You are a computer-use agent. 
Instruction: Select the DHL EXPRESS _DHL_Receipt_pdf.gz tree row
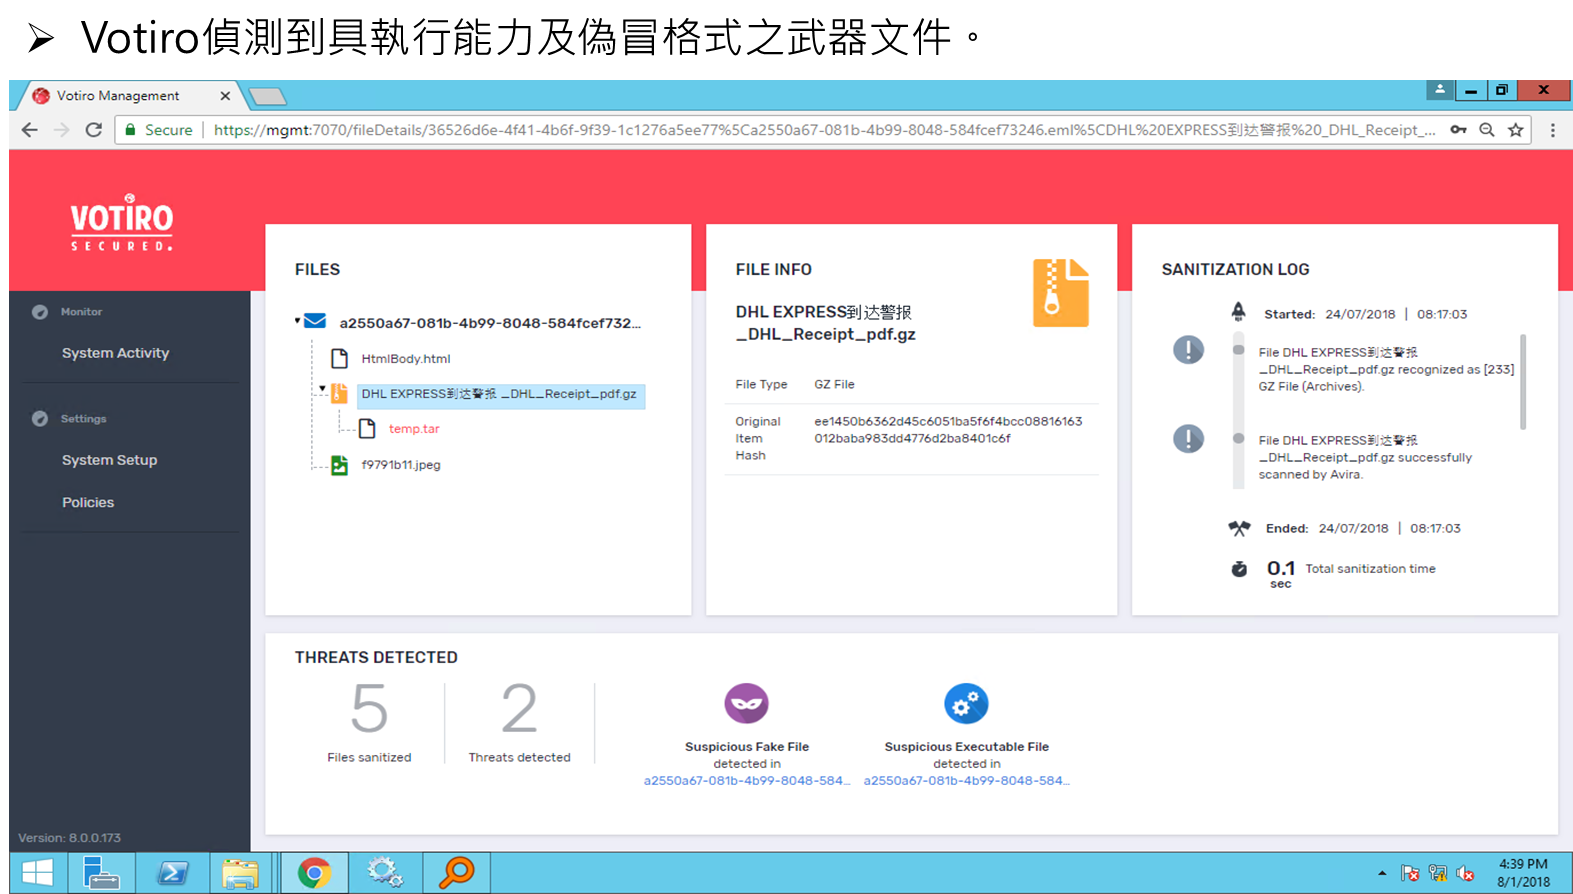pyautogui.click(x=501, y=395)
